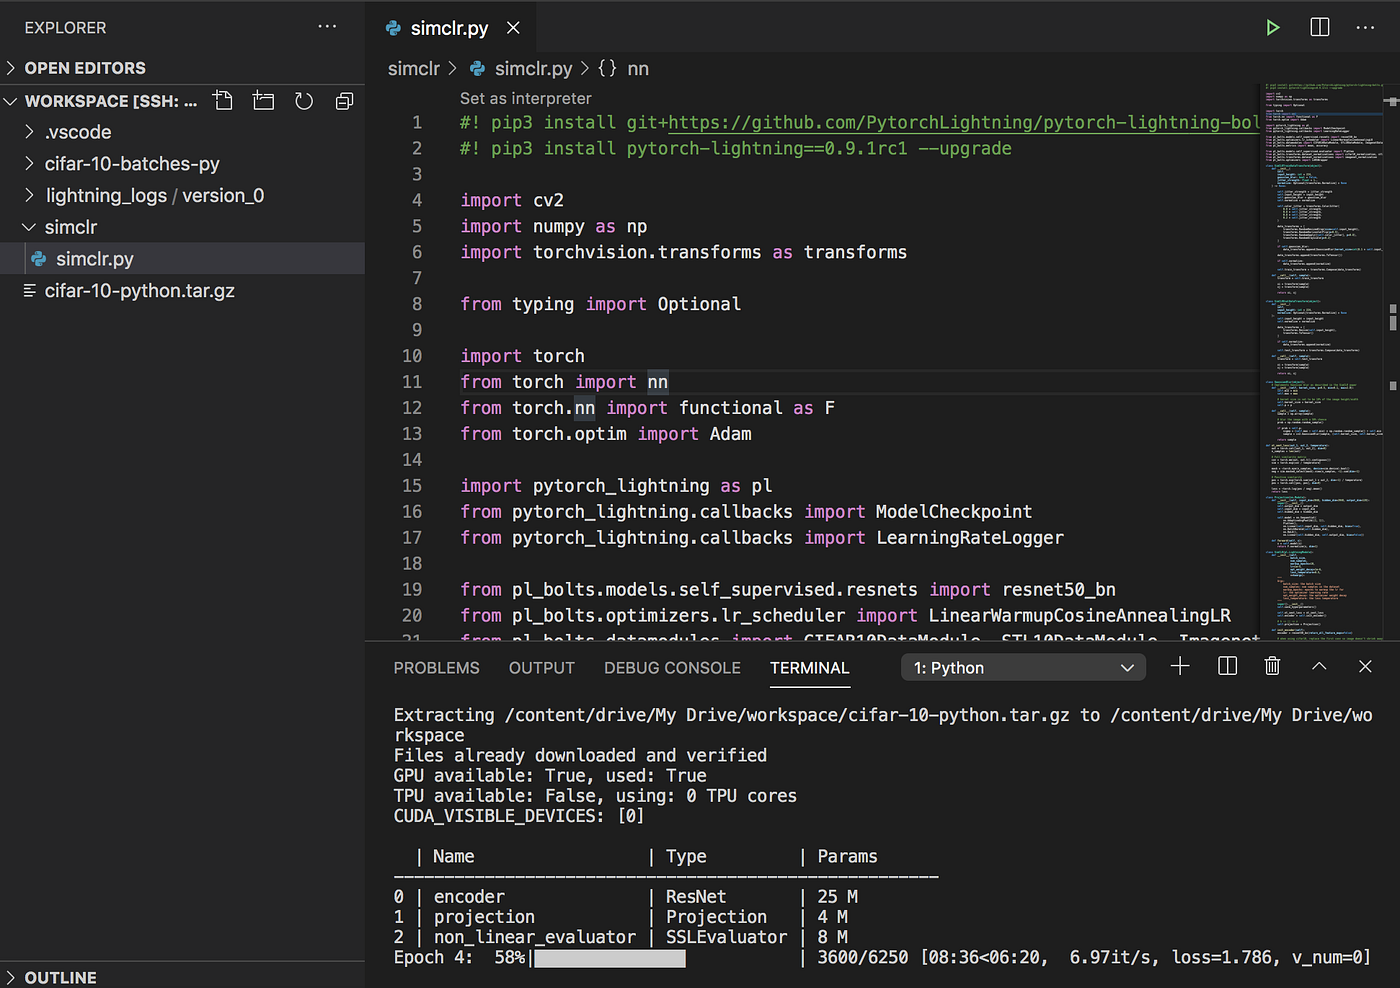
Task: Click the Epoch 4 training progress bar
Action: (608, 957)
